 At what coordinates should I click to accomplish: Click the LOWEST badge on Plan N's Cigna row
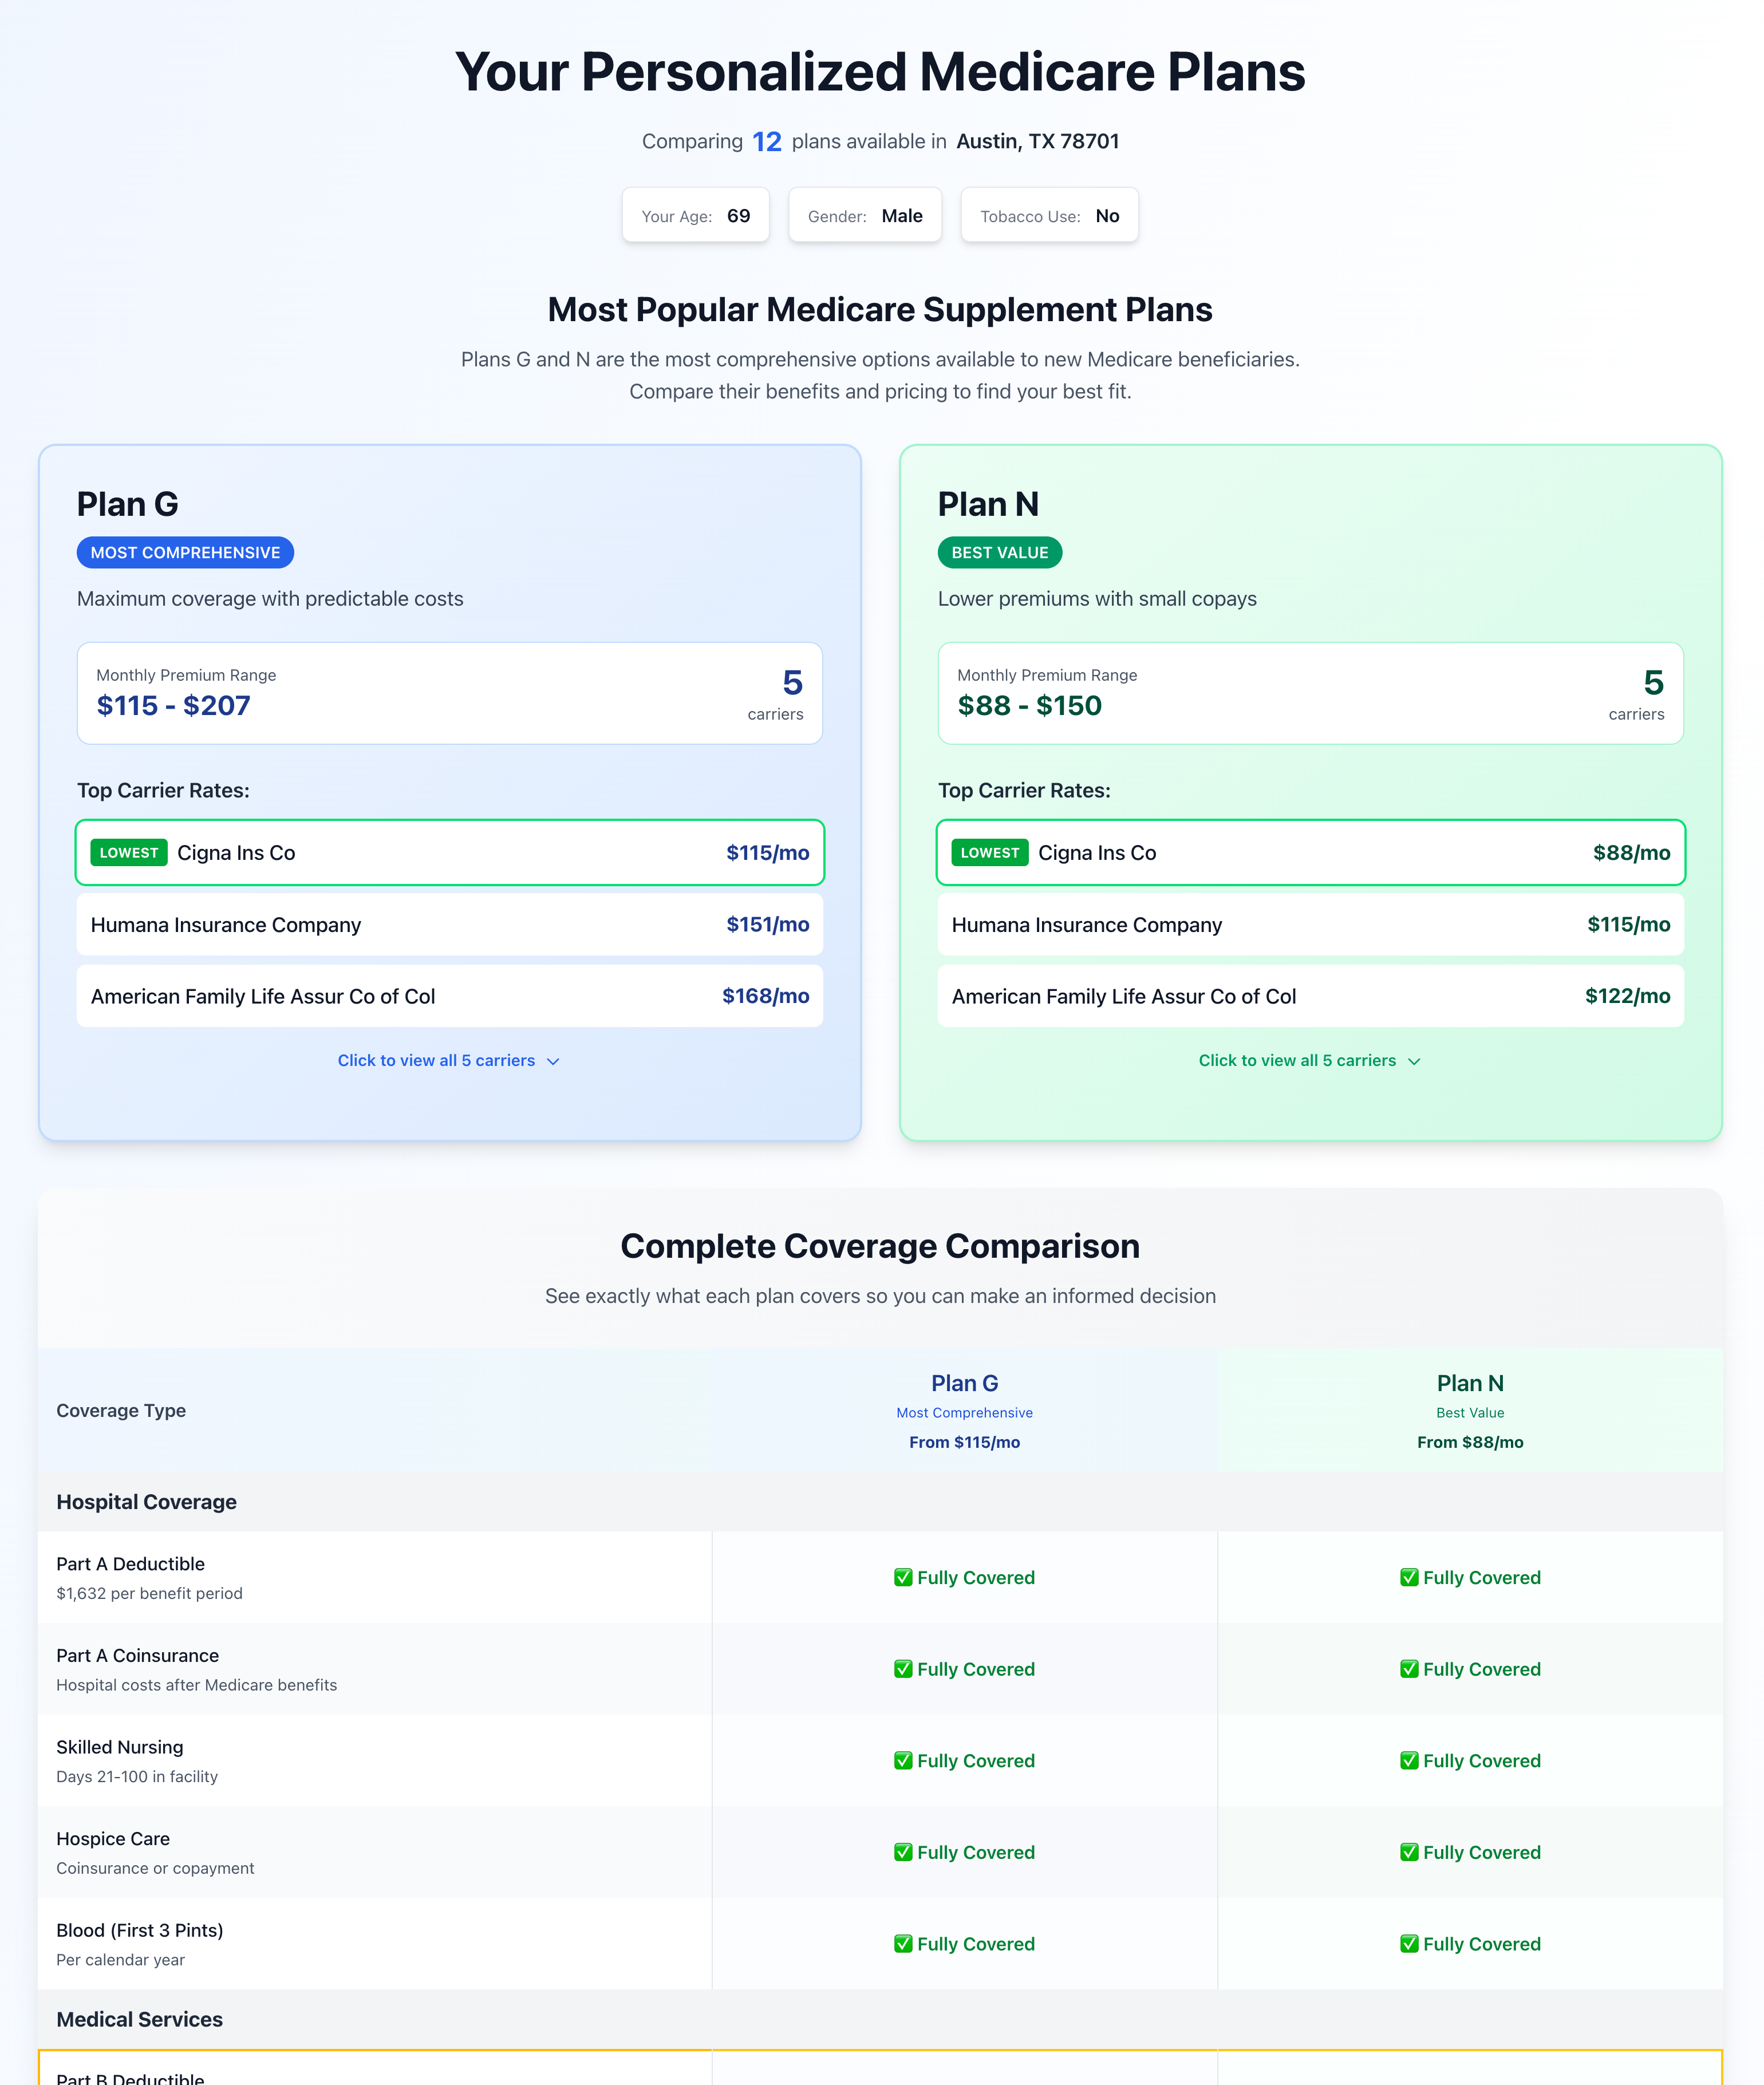tap(989, 852)
